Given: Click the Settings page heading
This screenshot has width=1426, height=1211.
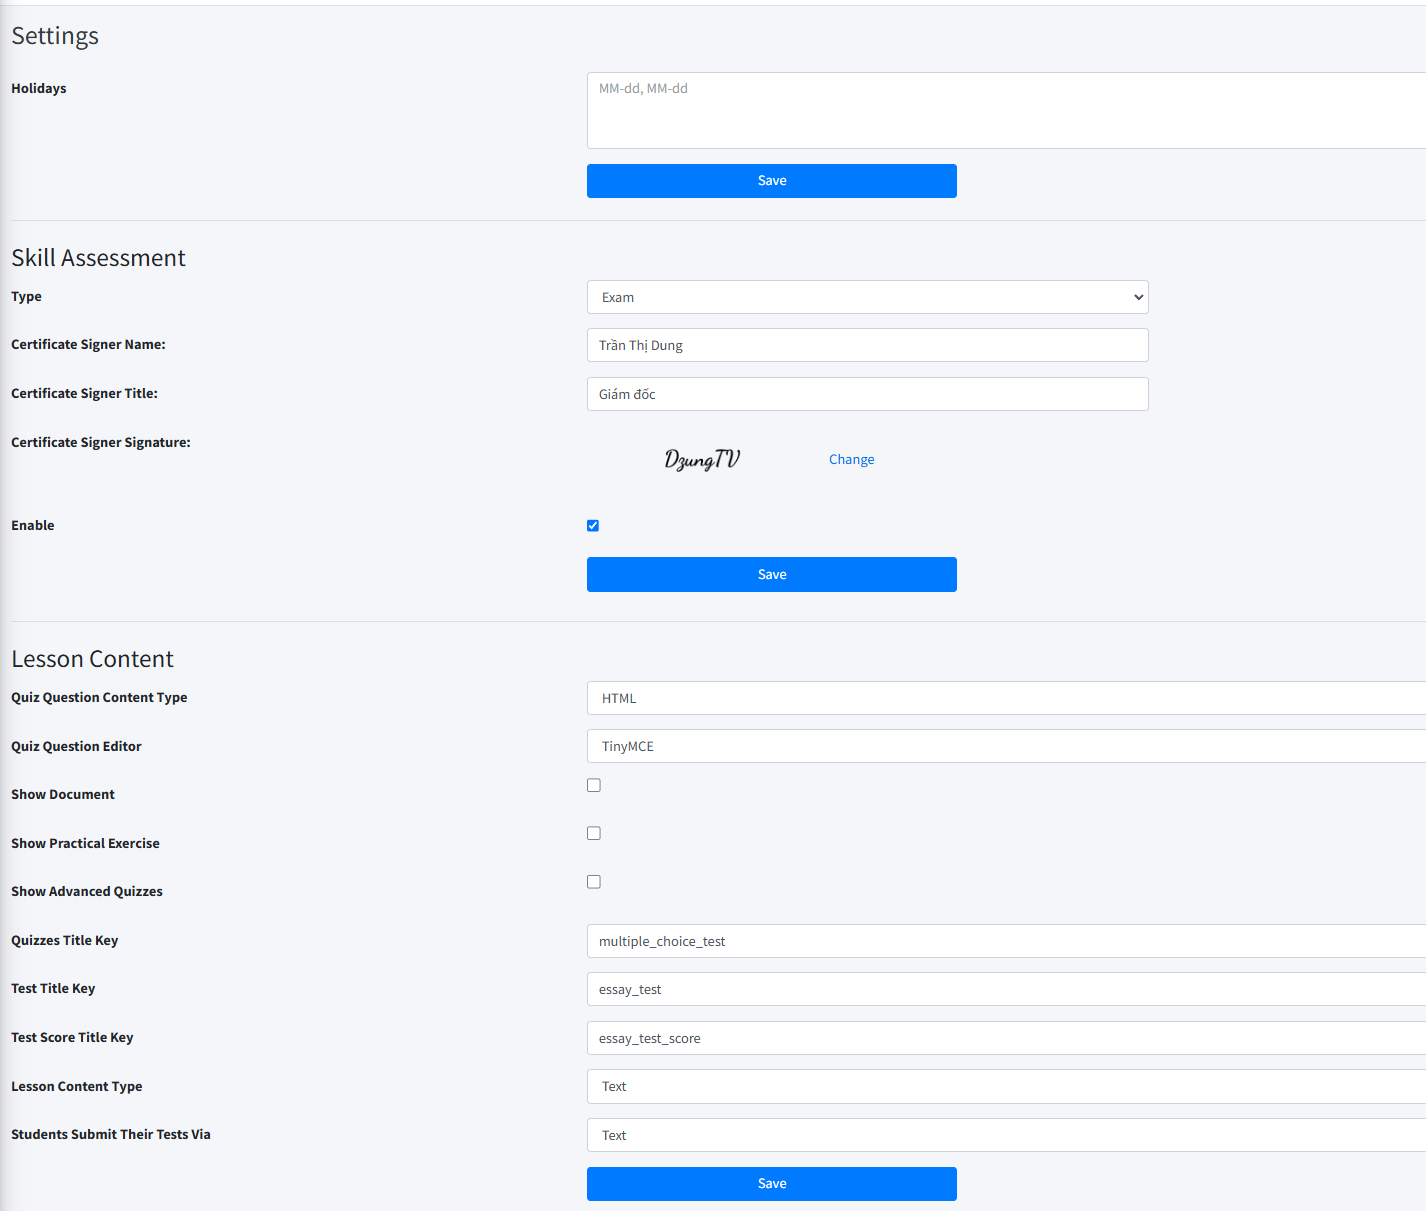Looking at the screenshot, I should pos(55,36).
